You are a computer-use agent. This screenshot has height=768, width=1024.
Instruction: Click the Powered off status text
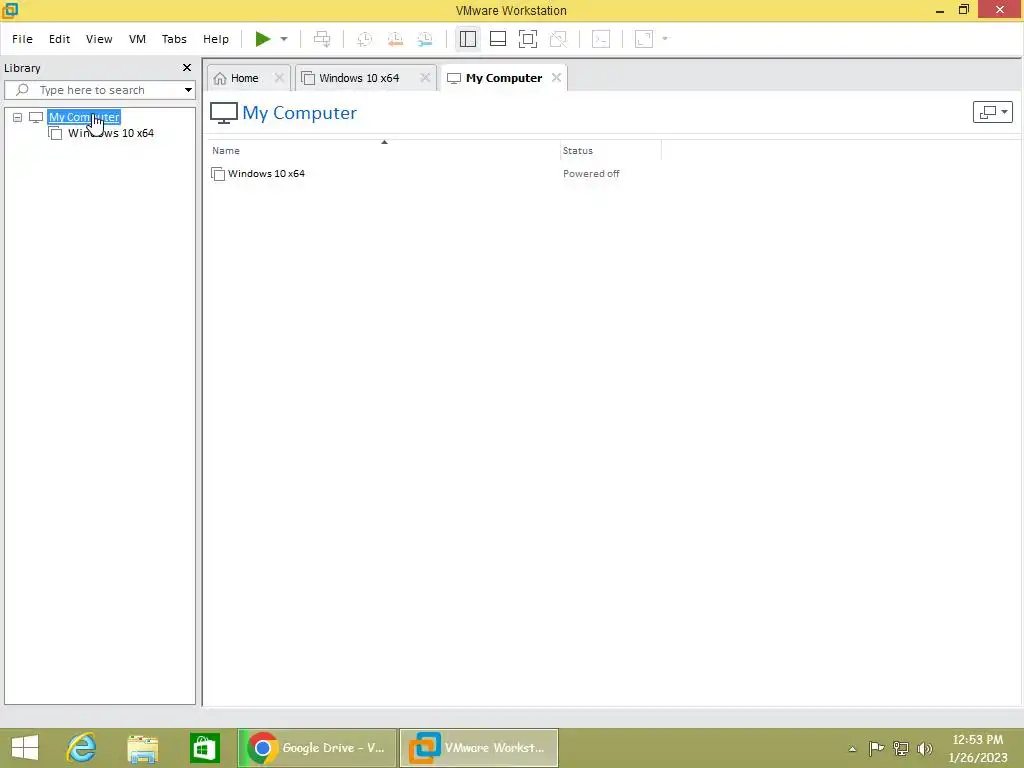click(x=591, y=174)
